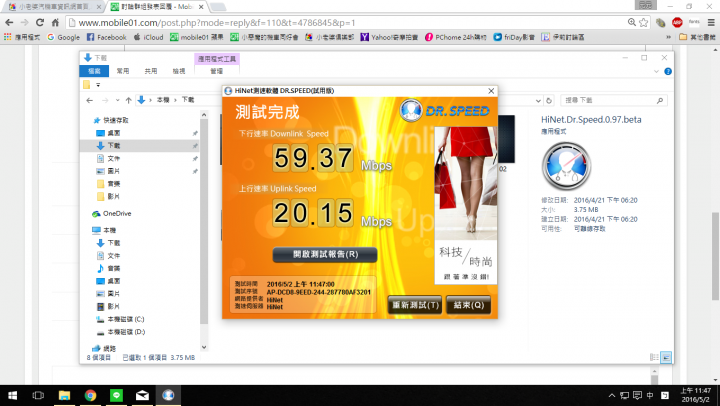Open the 檔案 ribbon tab in Explorer
The height and width of the screenshot is (406, 720).
94,71
